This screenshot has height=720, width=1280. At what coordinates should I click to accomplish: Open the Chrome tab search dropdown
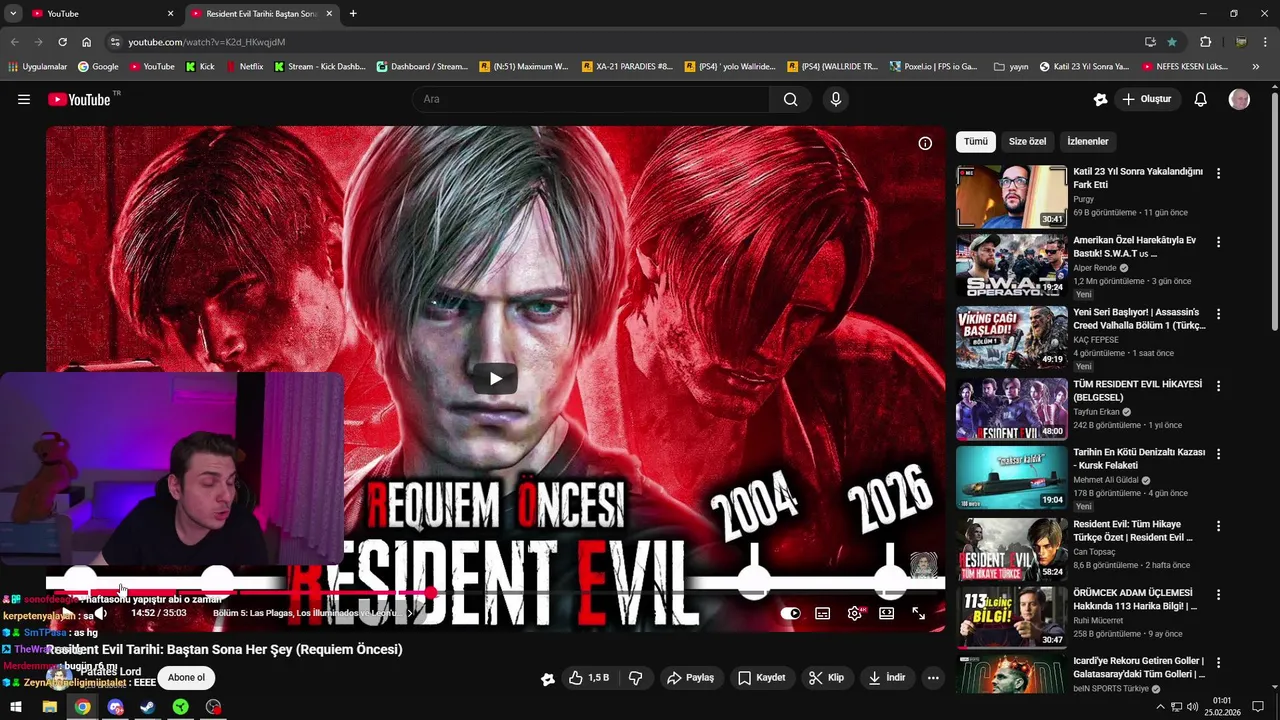coord(13,13)
